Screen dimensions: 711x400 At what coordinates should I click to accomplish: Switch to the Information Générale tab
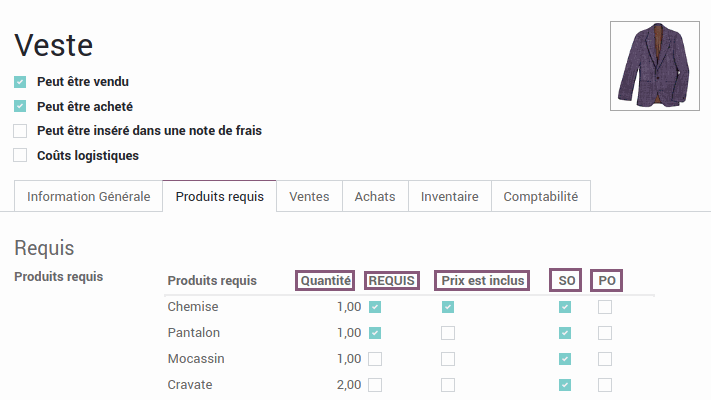pyautogui.click(x=88, y=196)
